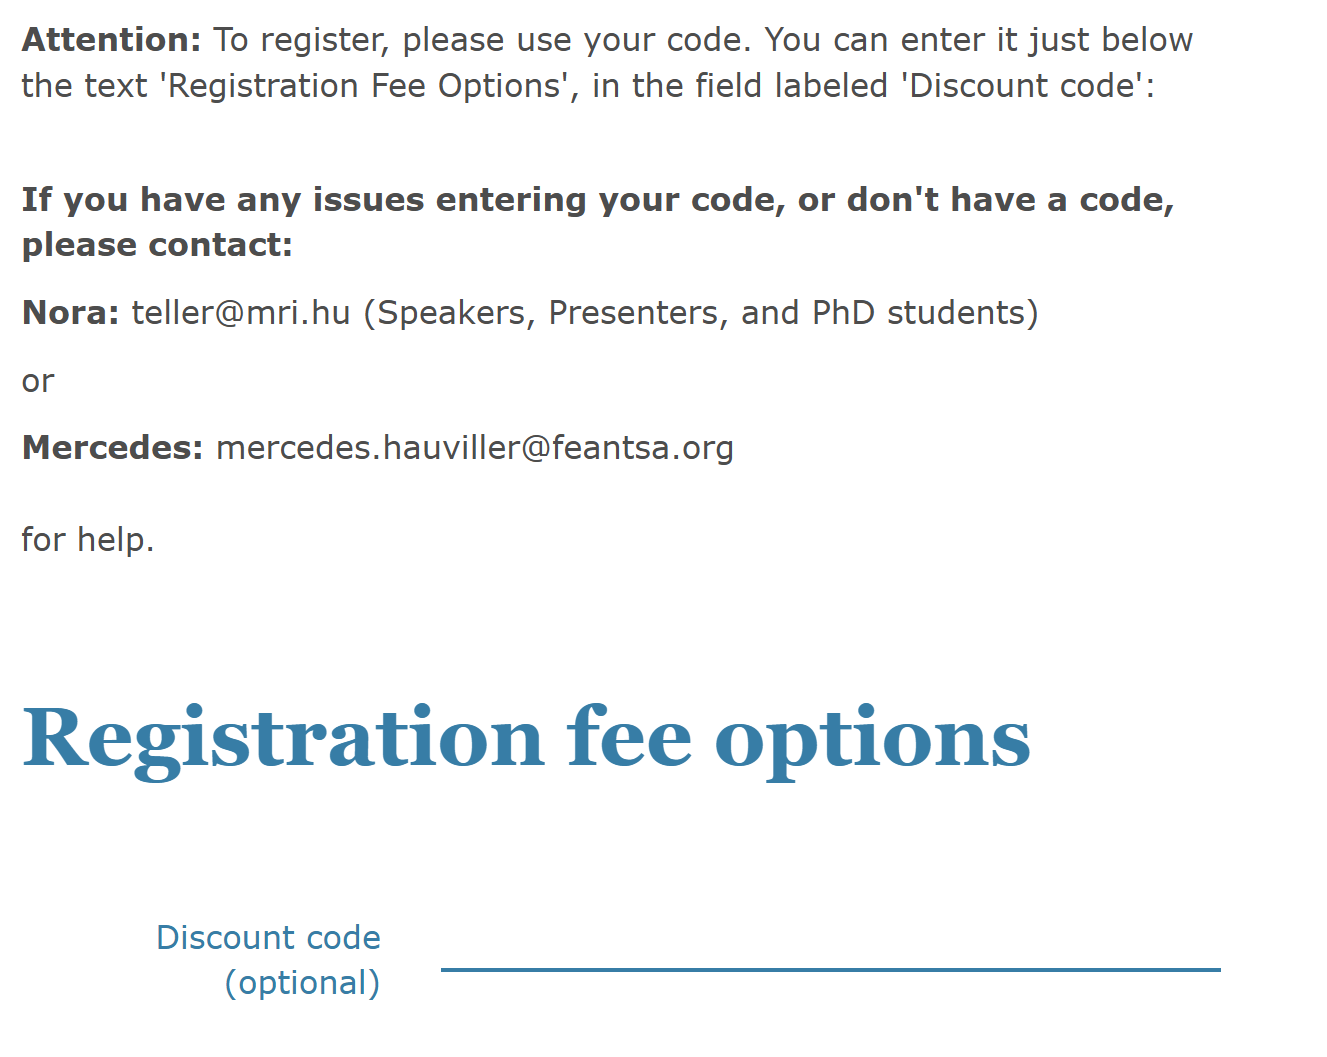Open Nora's email address teller@mri.hu

[241, 313]
